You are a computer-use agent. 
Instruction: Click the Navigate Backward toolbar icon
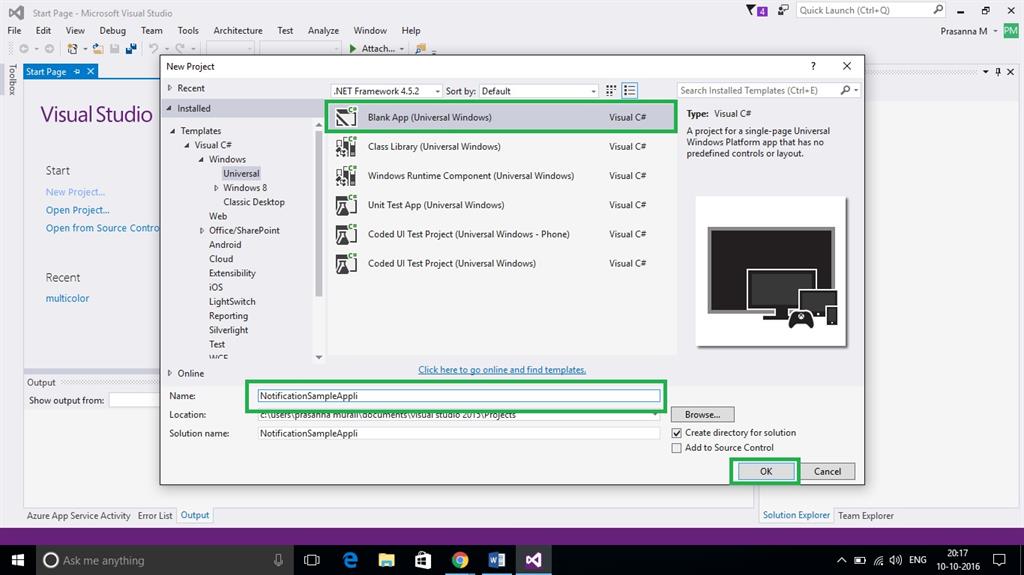24,48
